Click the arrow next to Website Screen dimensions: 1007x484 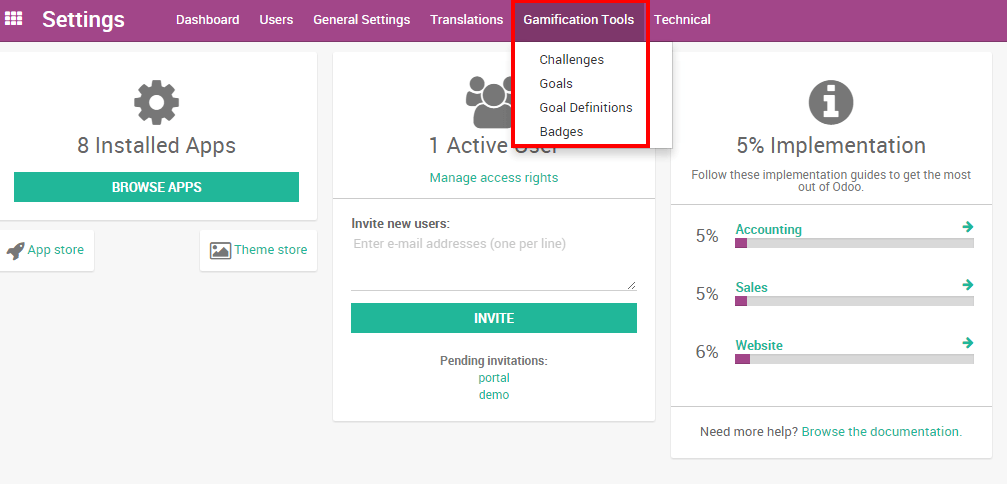click(x=967, y=343)
